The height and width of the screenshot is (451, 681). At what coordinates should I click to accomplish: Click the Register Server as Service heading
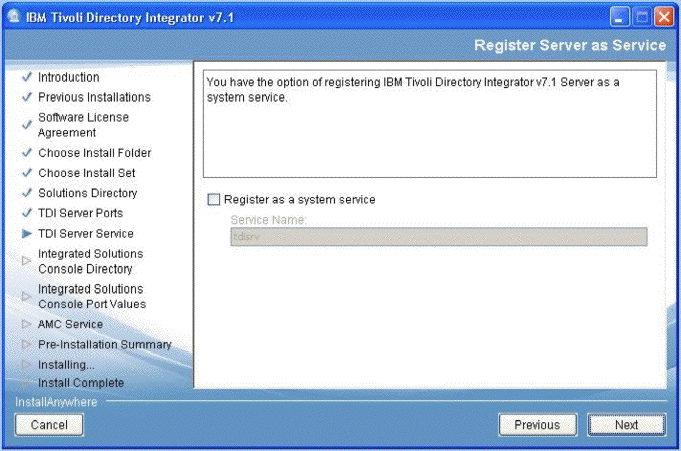pyautogui.click(x=570, y=45)
